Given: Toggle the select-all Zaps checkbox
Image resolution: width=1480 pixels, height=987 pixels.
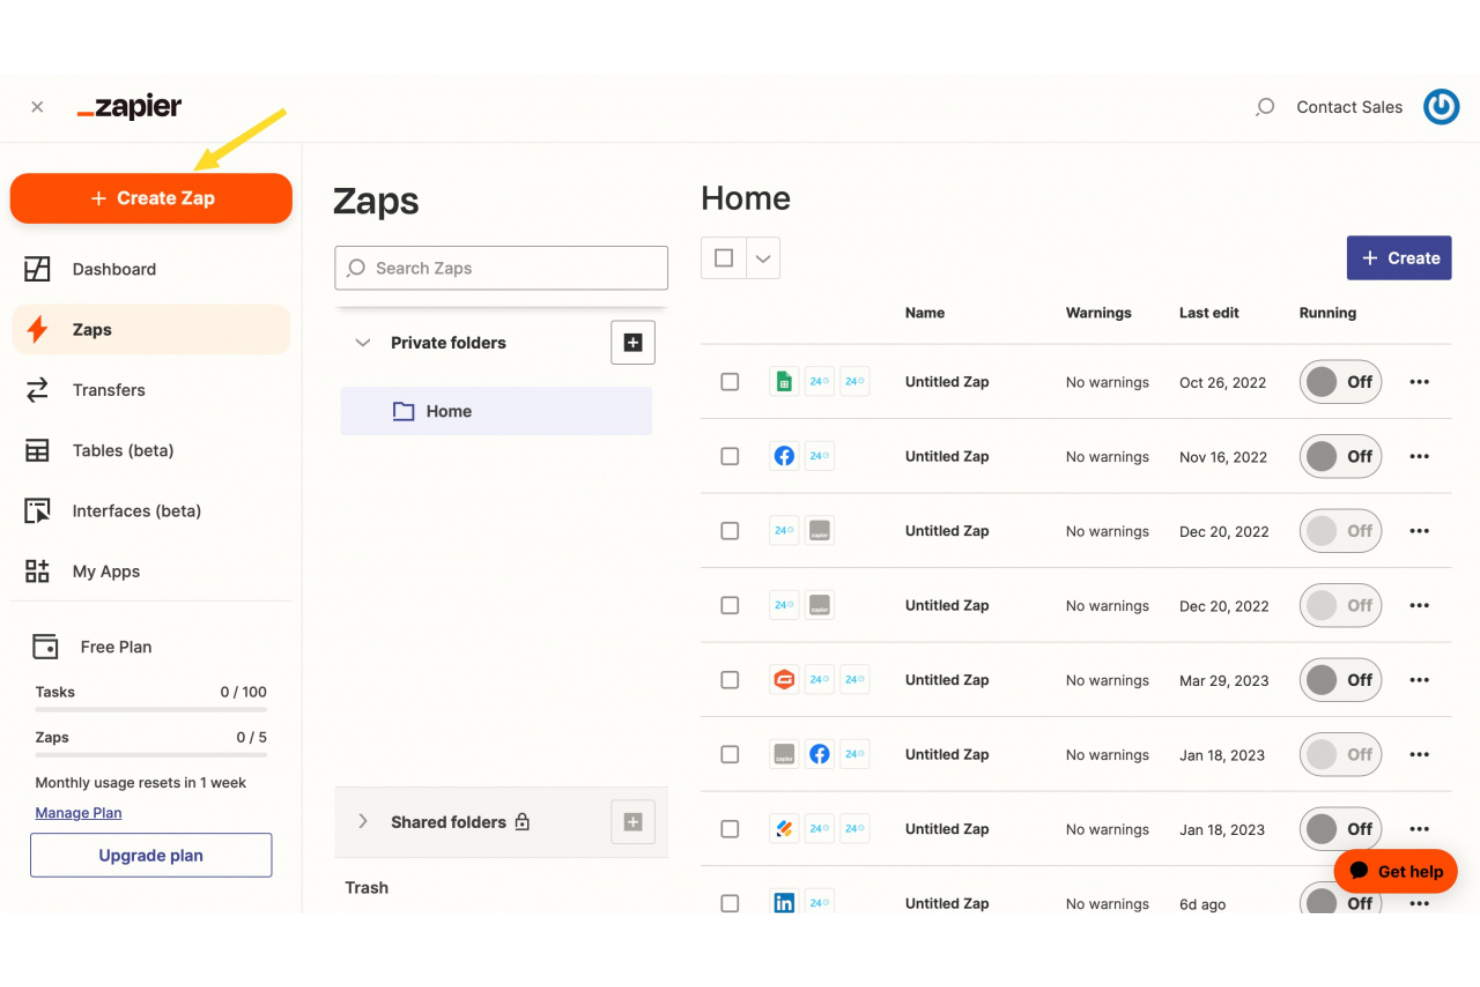Looking at the screenshot, I should 724,258.
